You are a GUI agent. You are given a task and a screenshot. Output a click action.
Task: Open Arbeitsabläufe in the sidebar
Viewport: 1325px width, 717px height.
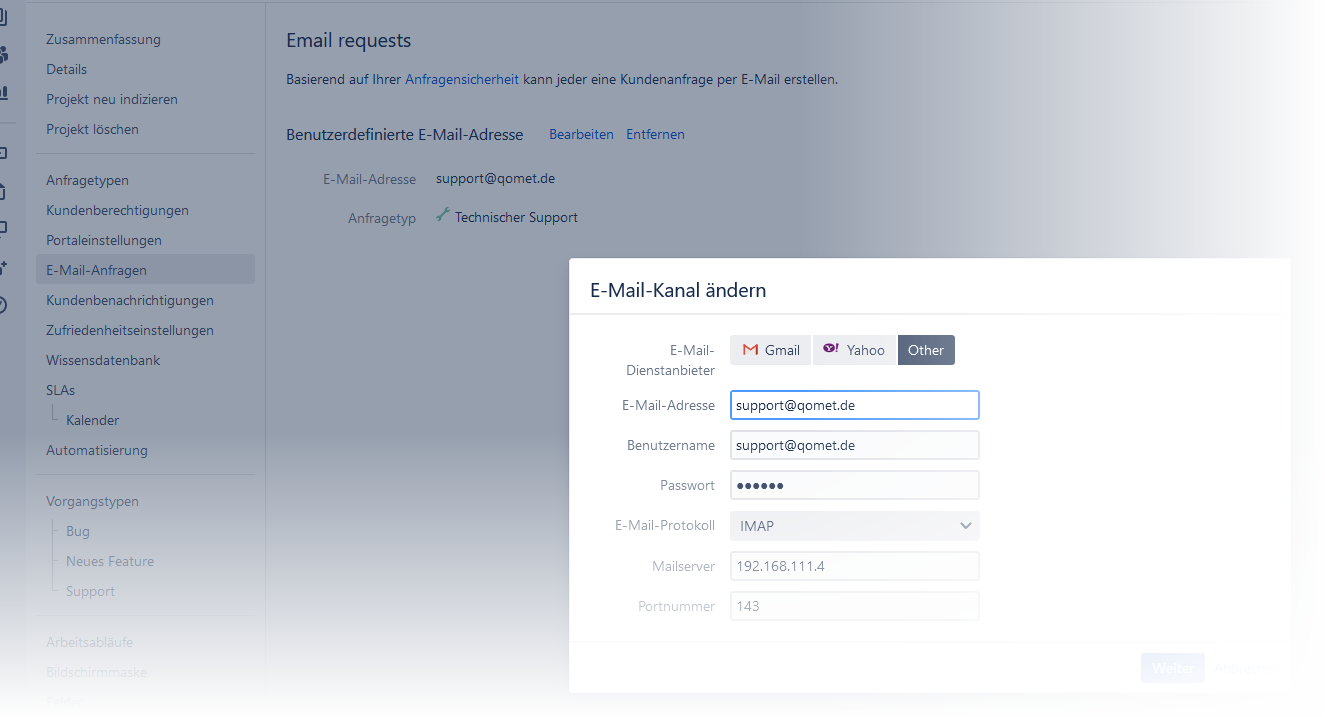pyautogui.click(x=89, y=643)
